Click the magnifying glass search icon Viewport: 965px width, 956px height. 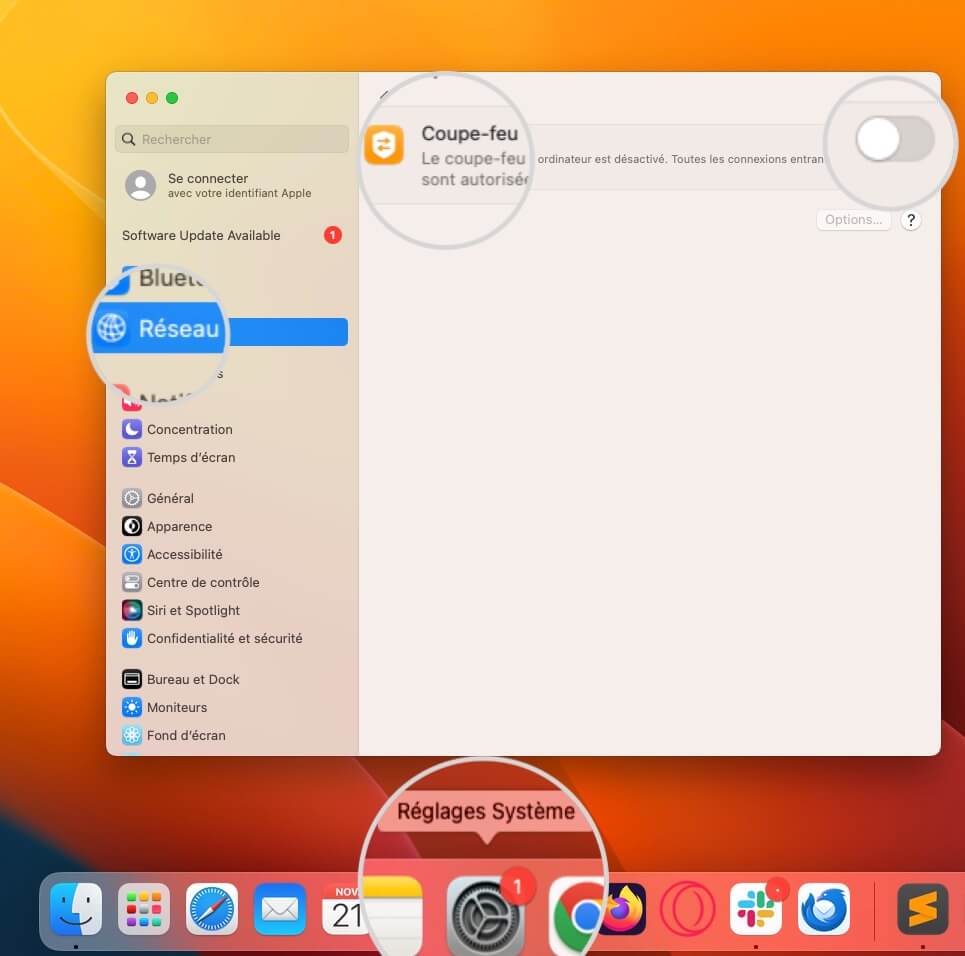(x=128, y=139)
